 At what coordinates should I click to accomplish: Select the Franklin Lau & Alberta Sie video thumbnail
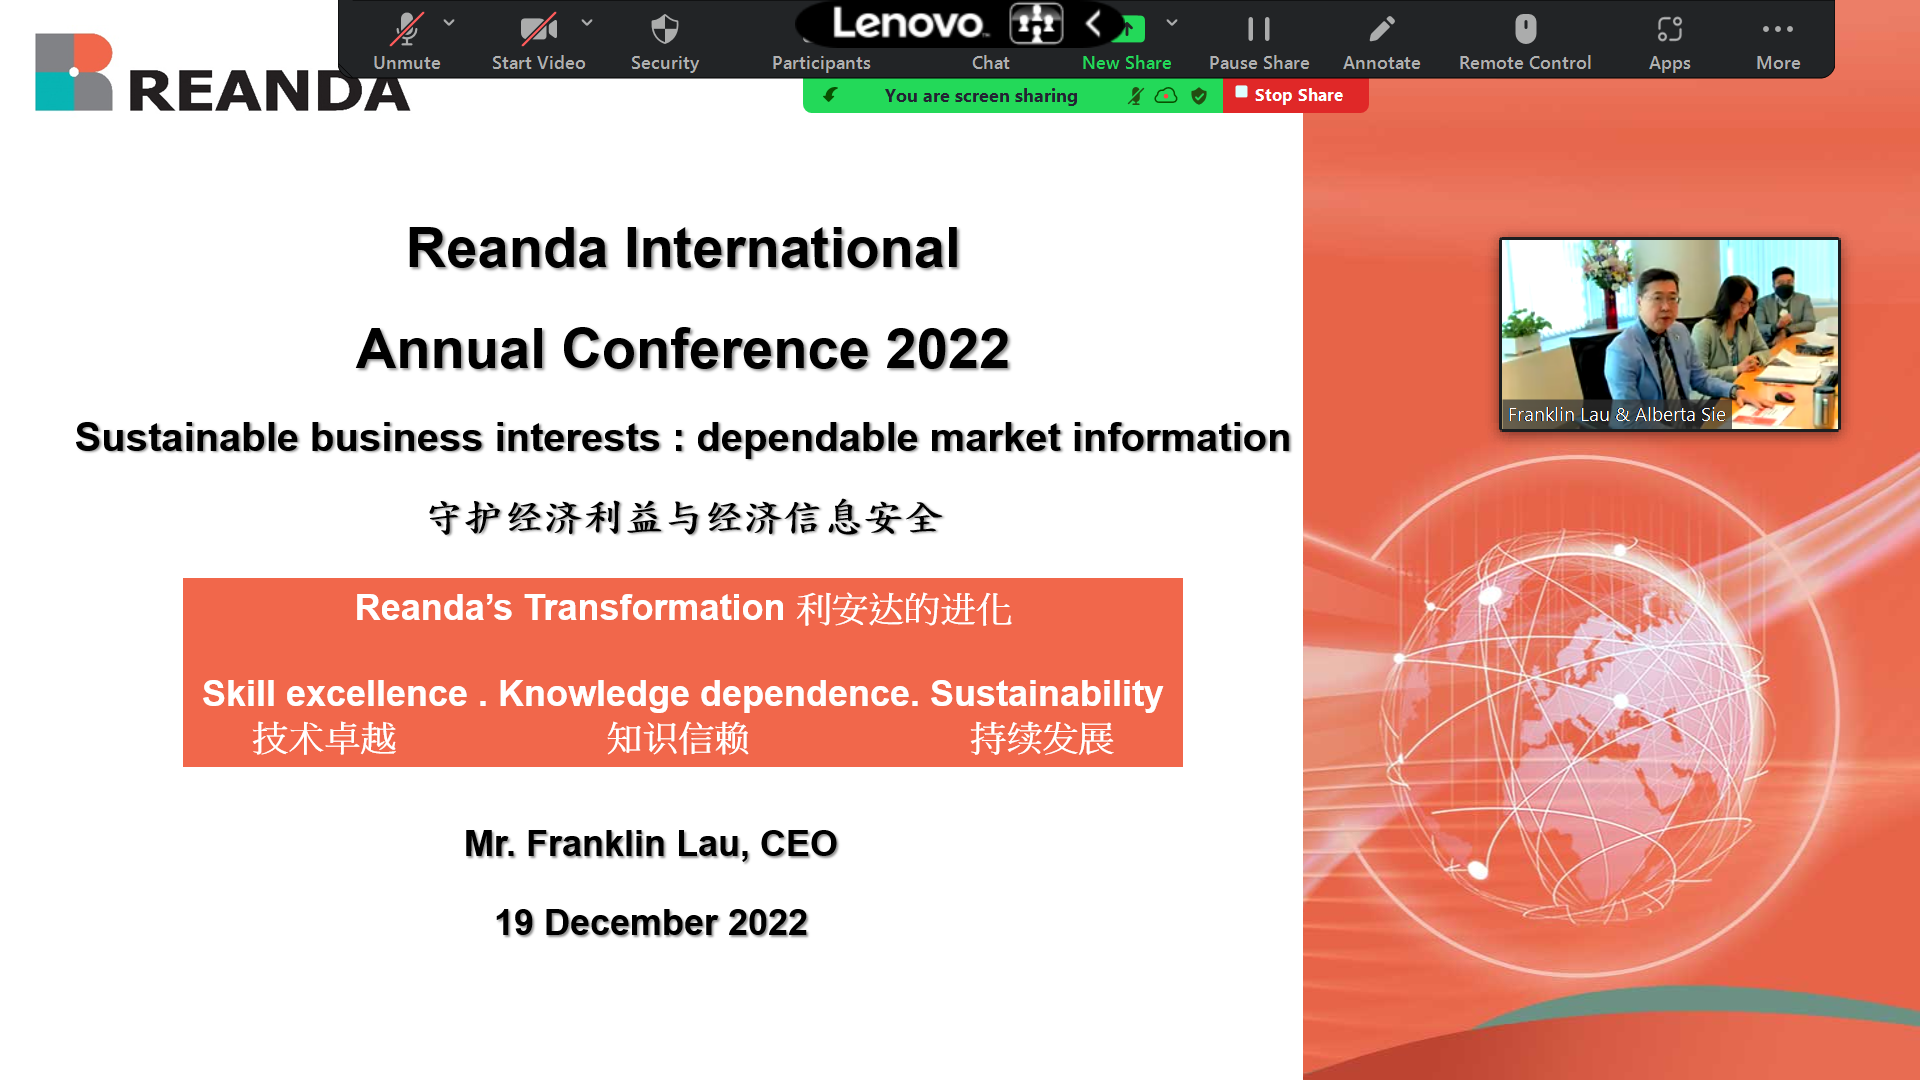coord(1669,334)
